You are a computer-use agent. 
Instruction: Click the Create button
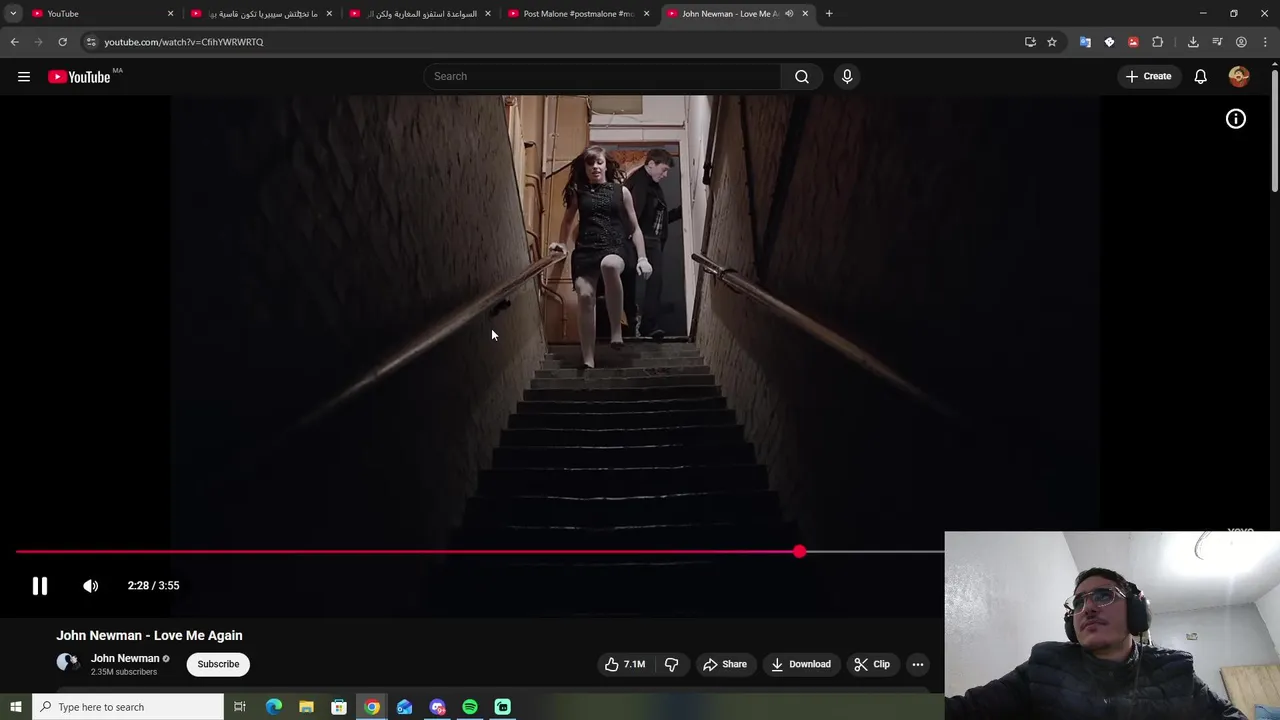(x=1148, y=76)
